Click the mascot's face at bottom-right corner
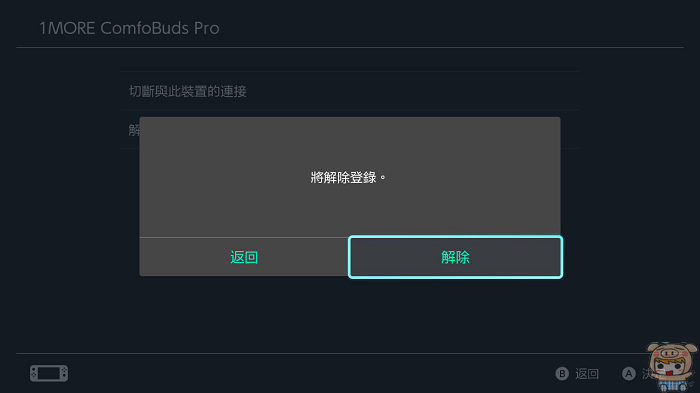 tap(670, 367)
